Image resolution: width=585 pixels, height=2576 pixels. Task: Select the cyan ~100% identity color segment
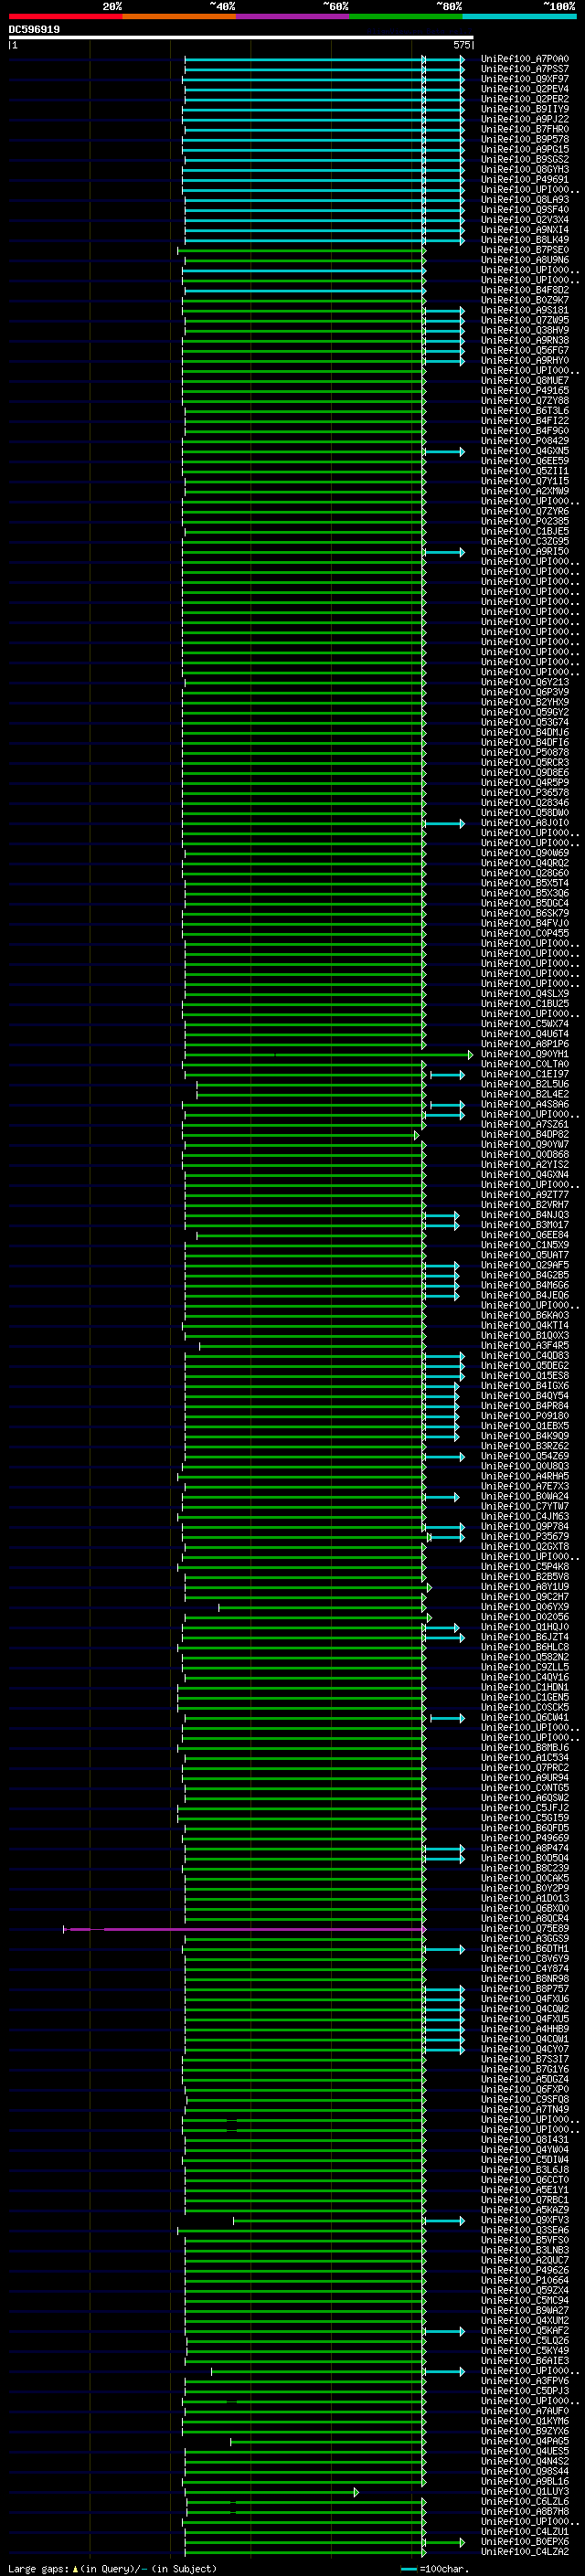click(520, 16)
